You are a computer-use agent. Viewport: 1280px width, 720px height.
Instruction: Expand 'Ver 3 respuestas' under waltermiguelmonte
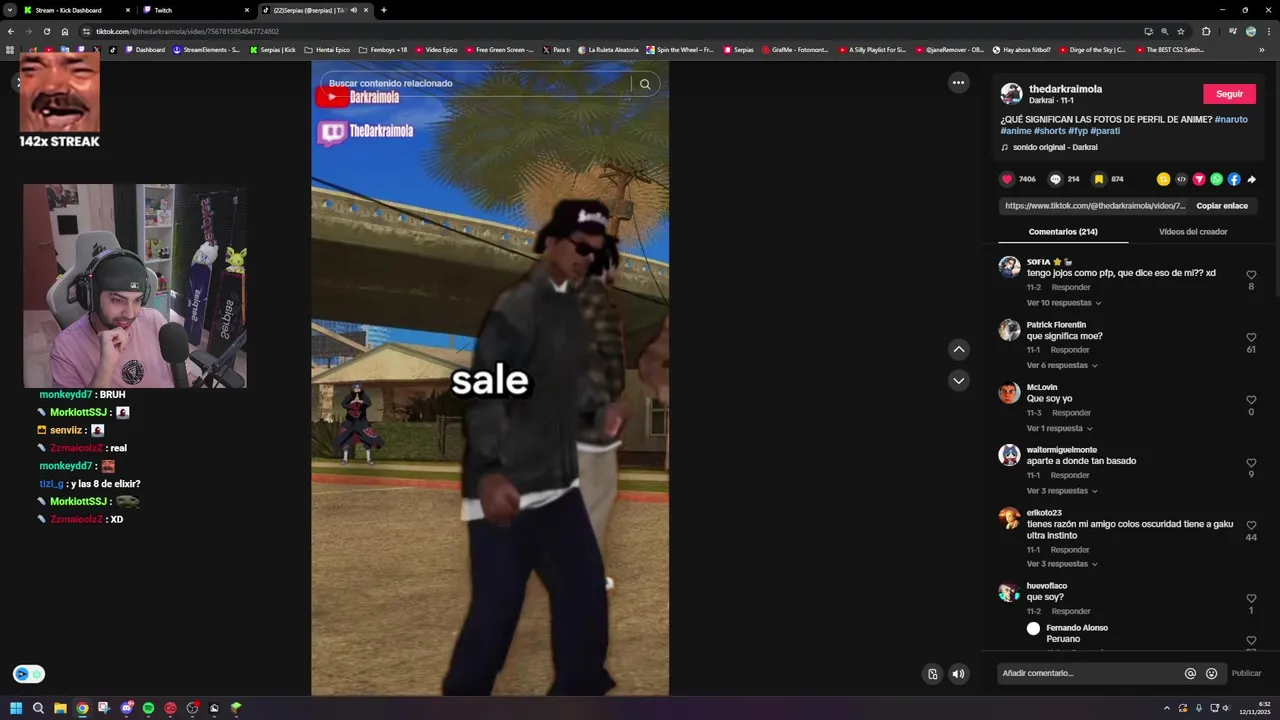click(x=1062, y=491)
